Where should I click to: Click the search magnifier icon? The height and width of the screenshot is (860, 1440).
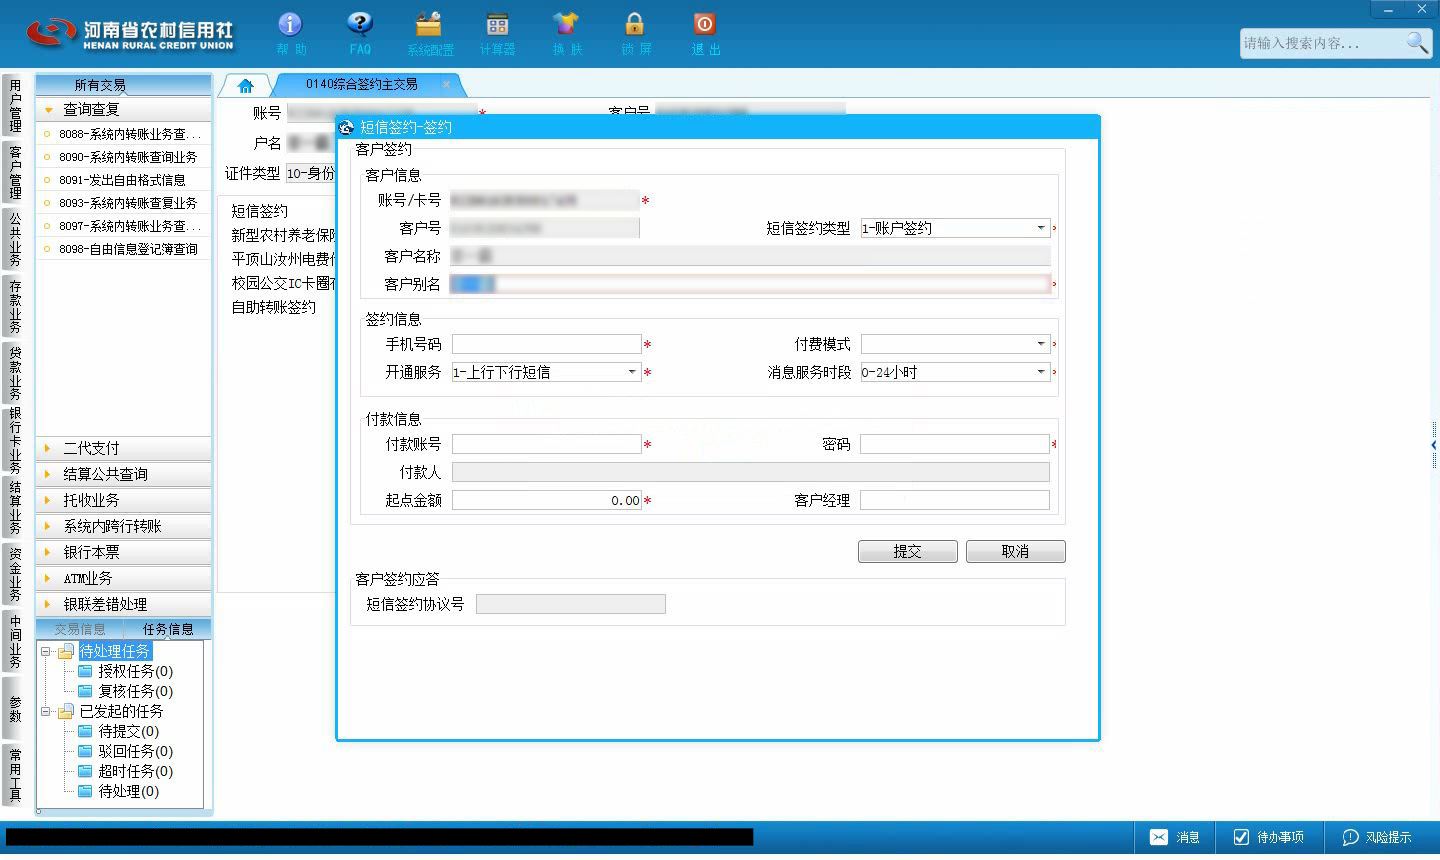point(1418,43)
